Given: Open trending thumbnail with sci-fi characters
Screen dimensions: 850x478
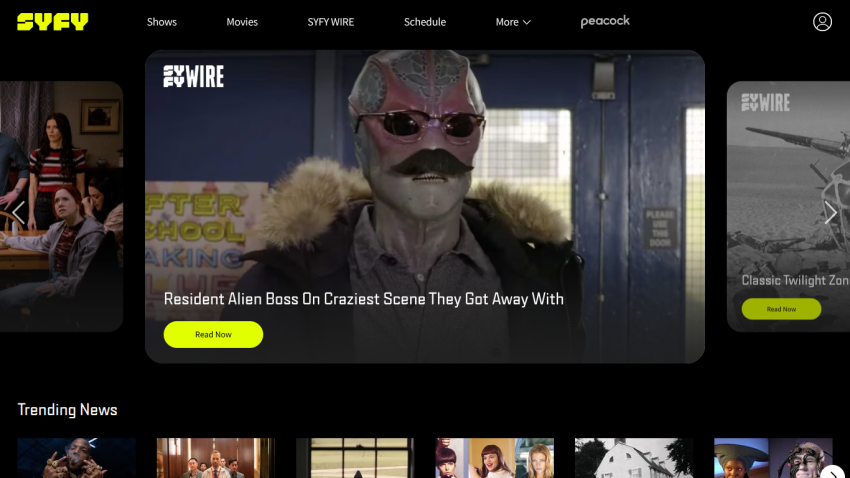Looking at the screenshot, I should [x=773, y=458].
